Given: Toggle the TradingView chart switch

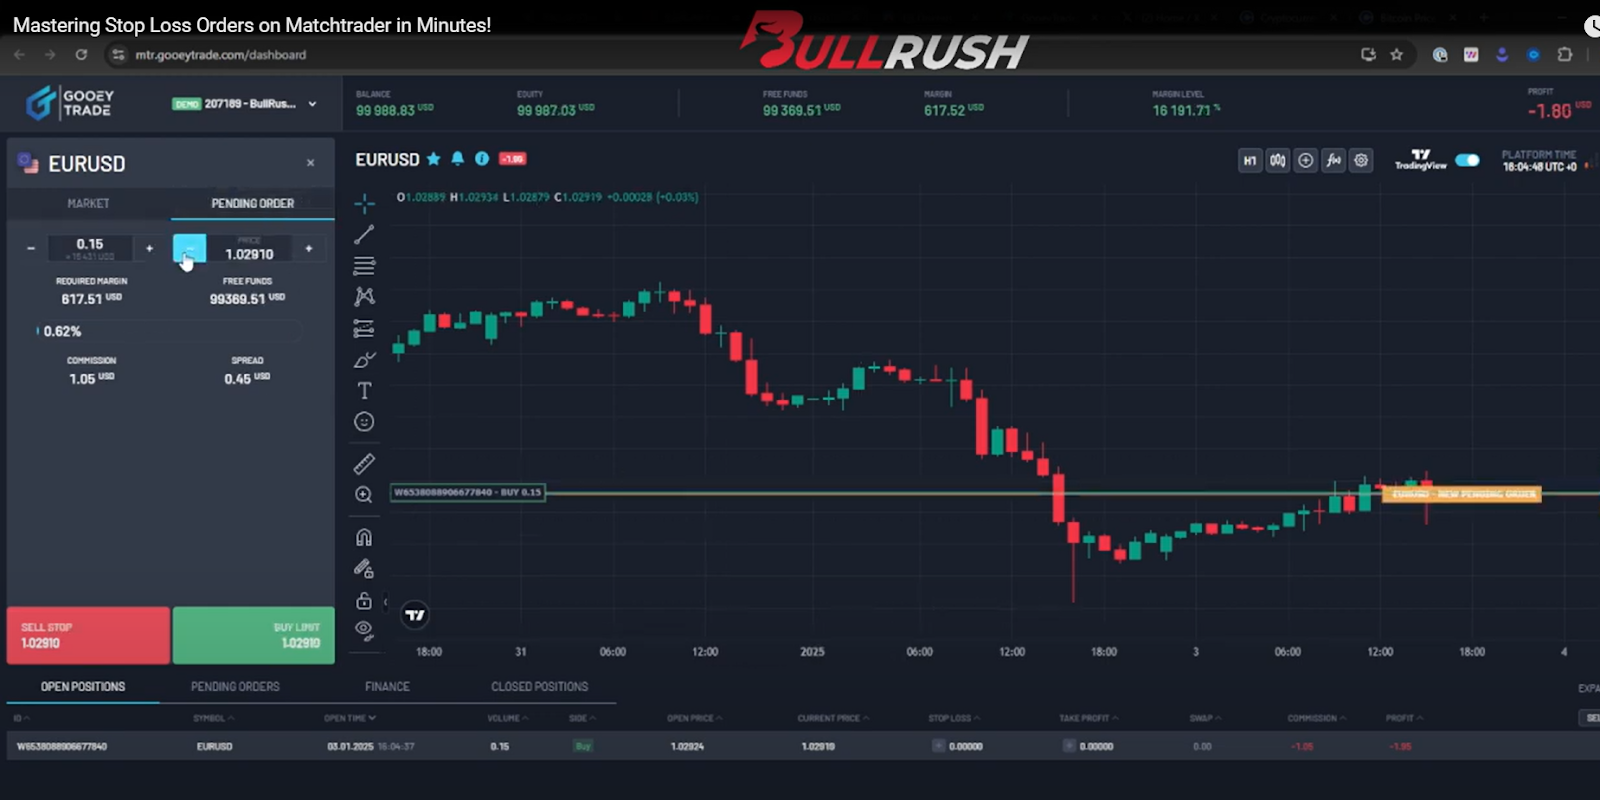Looking at the screenshot, I should [x=1467, y=160].
